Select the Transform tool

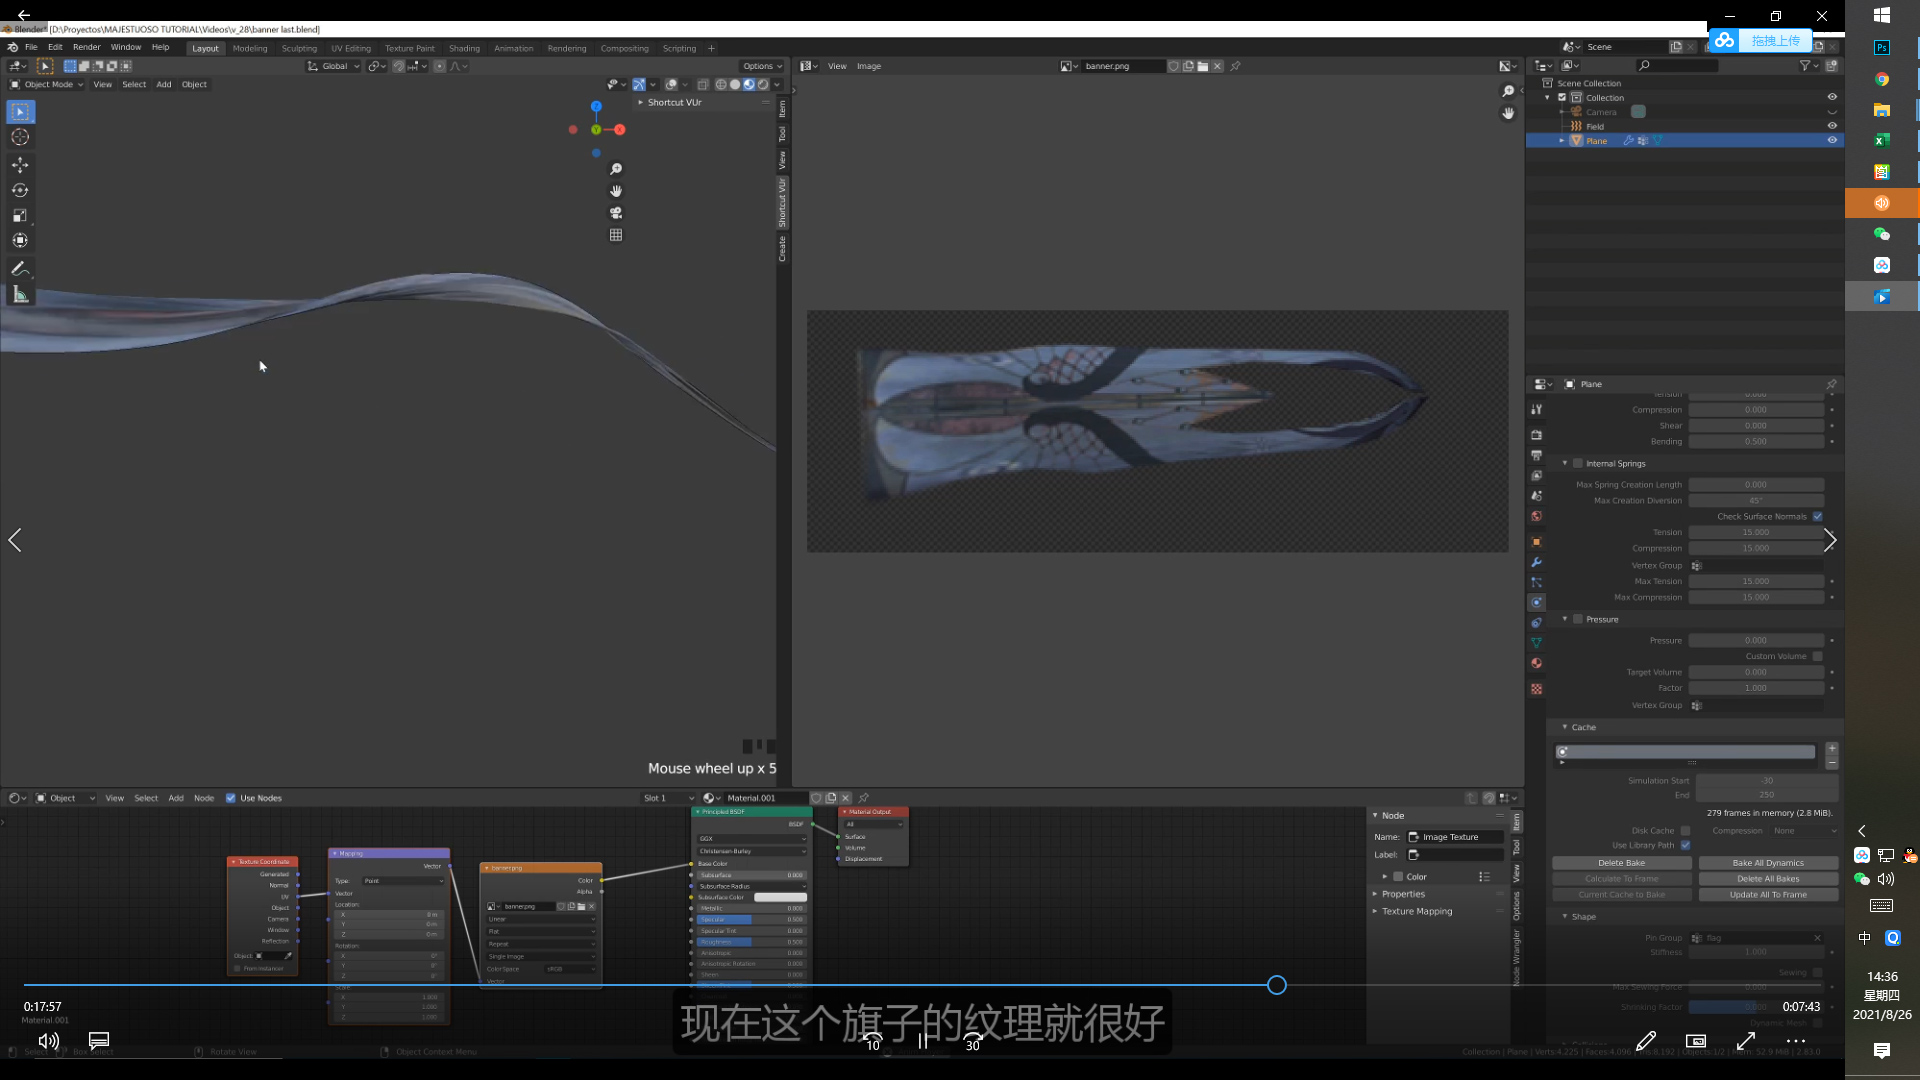(20, 240)
